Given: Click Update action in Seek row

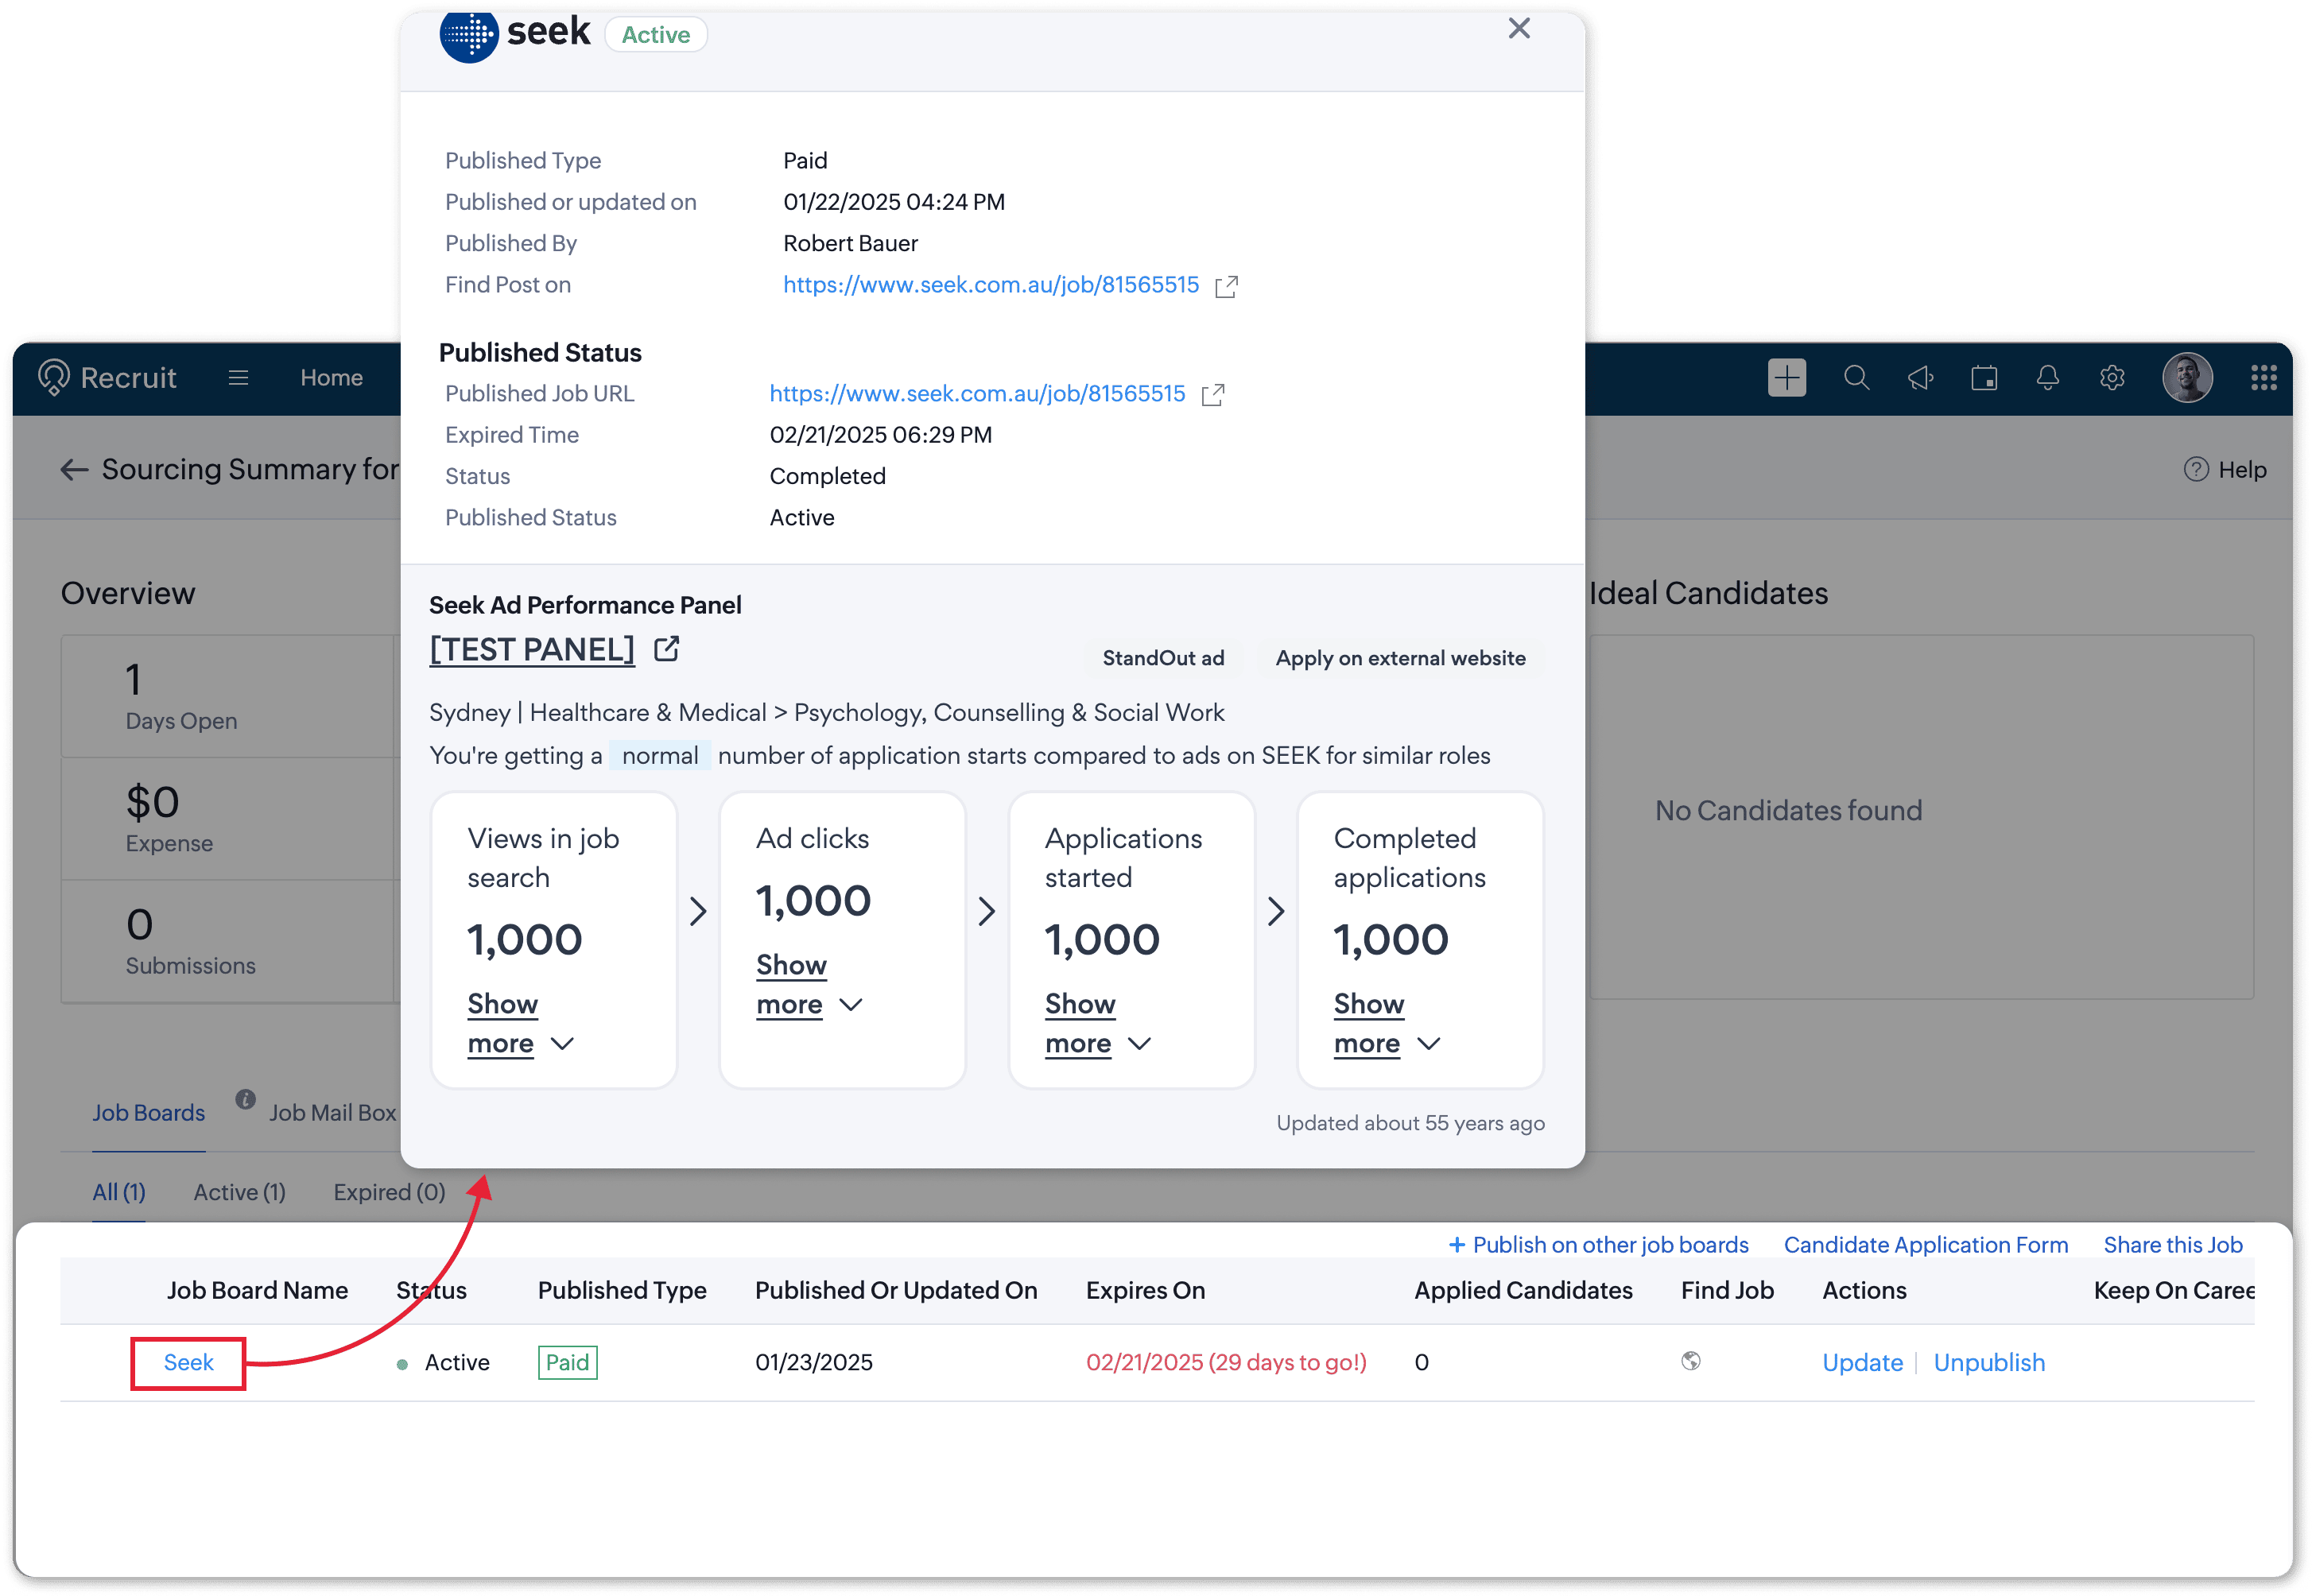Looking at the screenshot, I should pyautogui.click(x=1862, y=1363).
